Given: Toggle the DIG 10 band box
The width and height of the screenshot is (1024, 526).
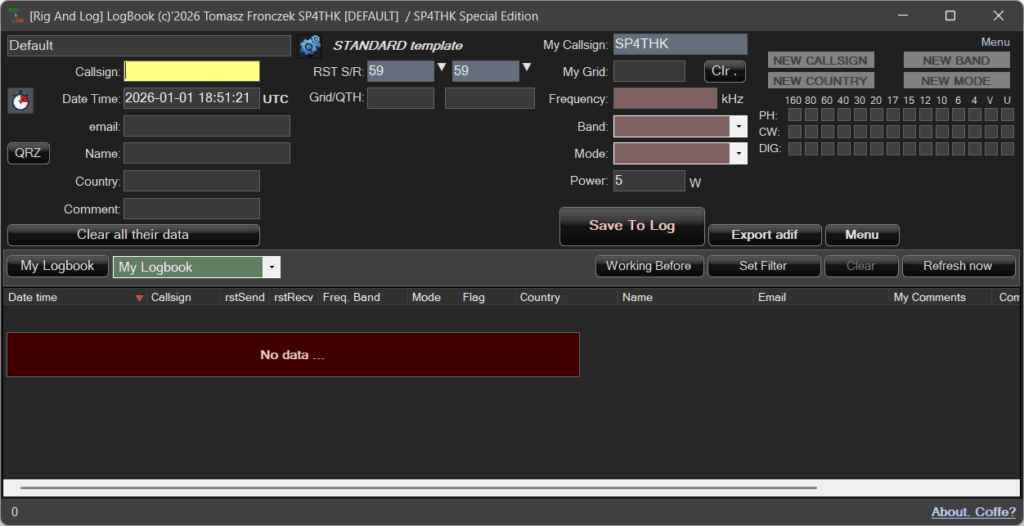Looking at the screenshot, I should [941, 149].
